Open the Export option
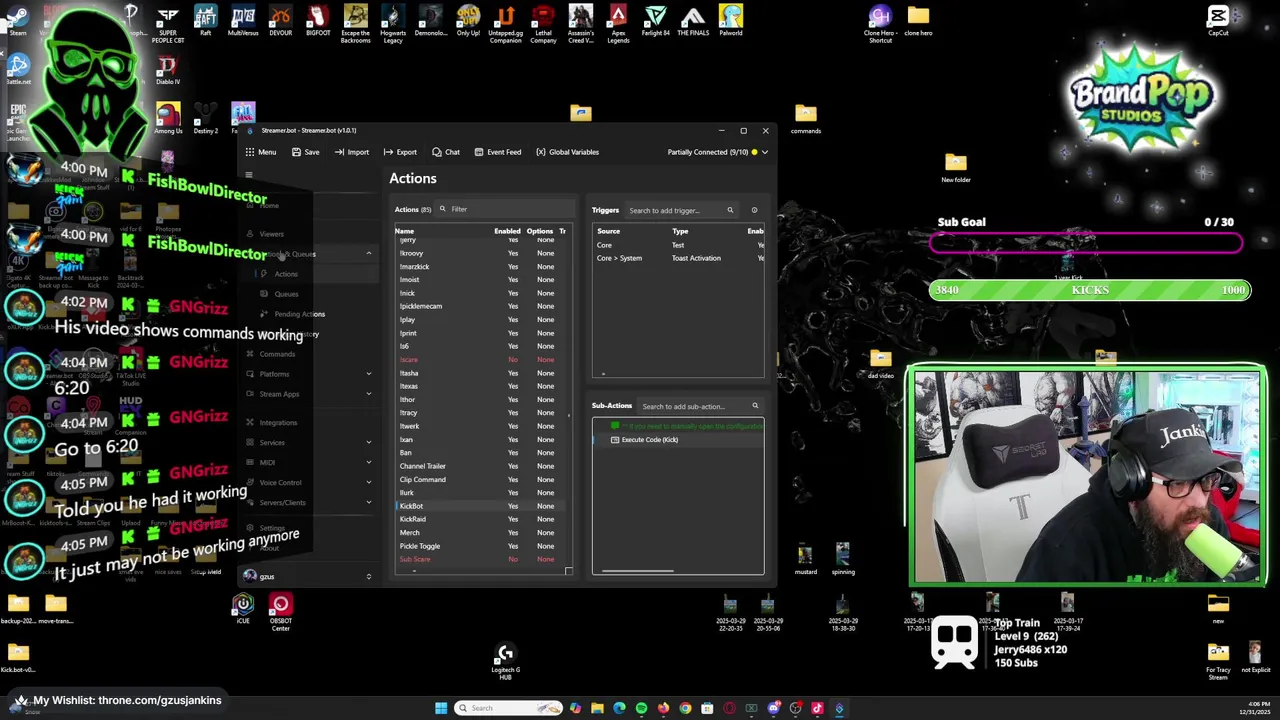The height and width of the screenshot is (720, 1280). 399,152
